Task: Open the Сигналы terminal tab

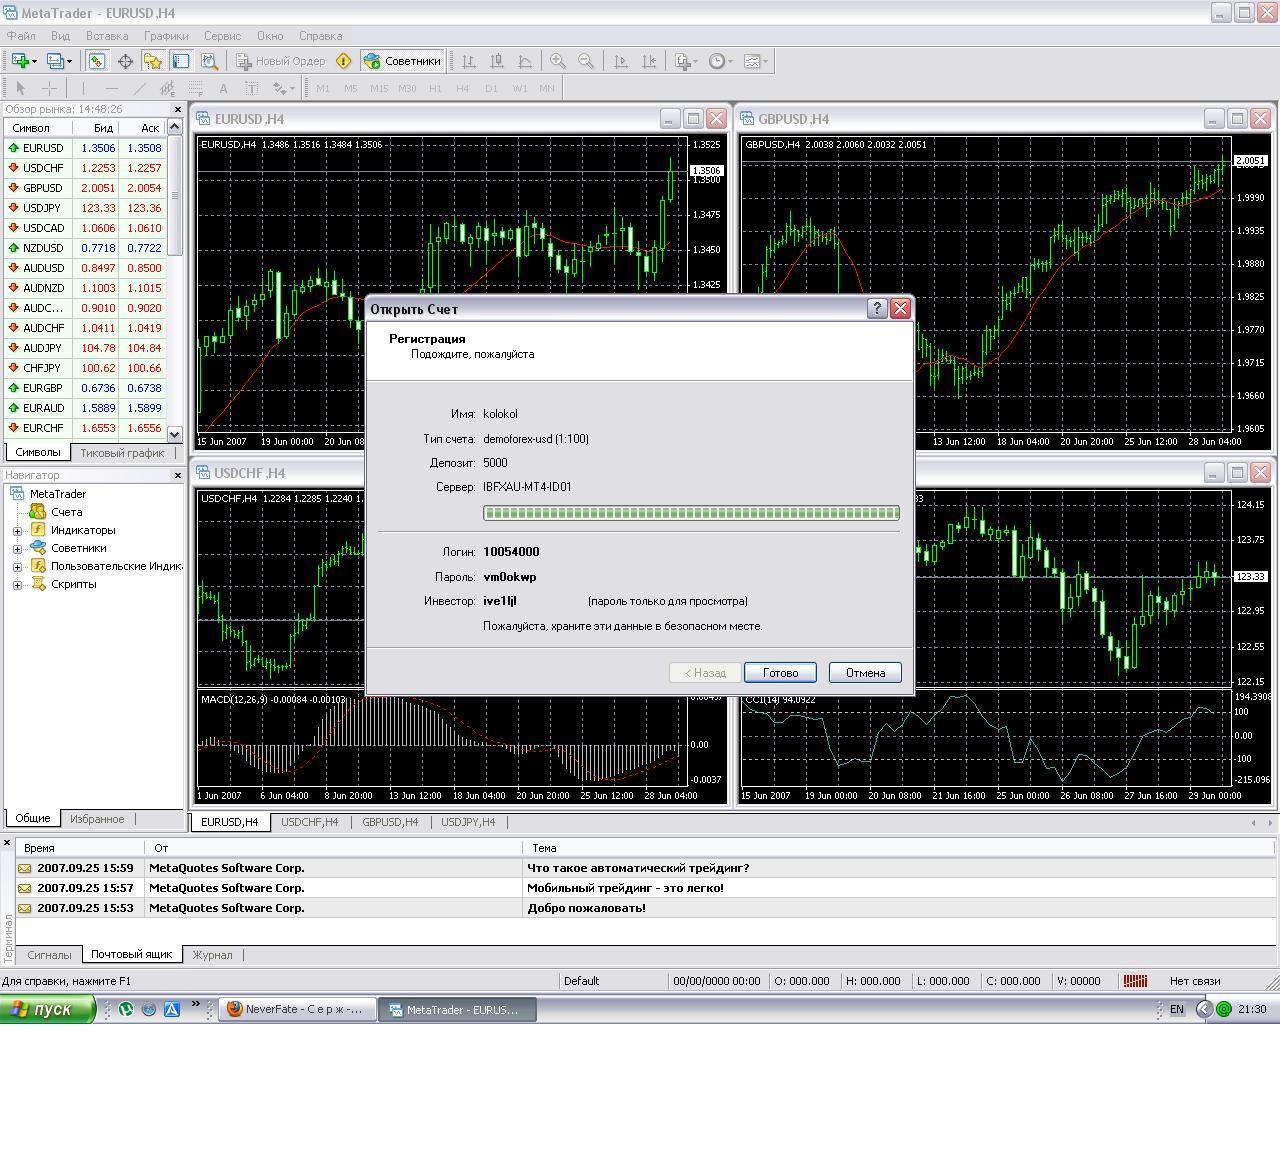Action: [x=49, y=955]
